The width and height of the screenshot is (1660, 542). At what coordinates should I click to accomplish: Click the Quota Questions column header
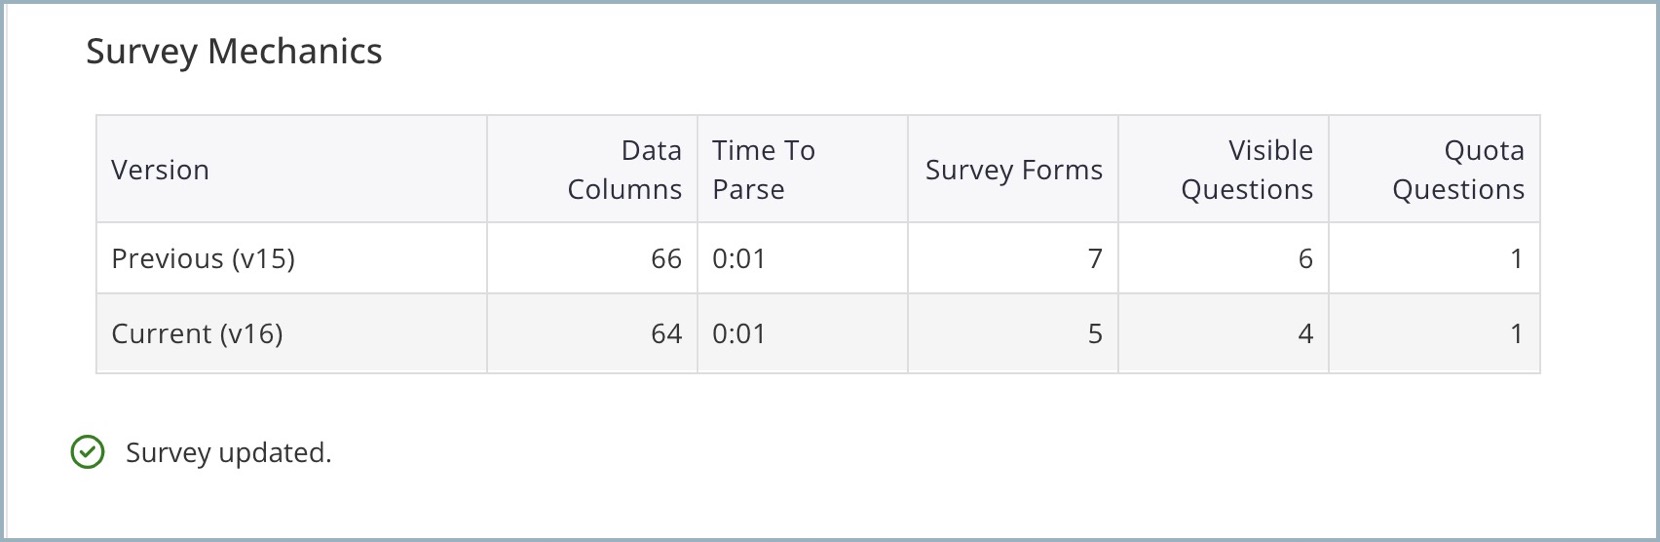pos(1458,170)
